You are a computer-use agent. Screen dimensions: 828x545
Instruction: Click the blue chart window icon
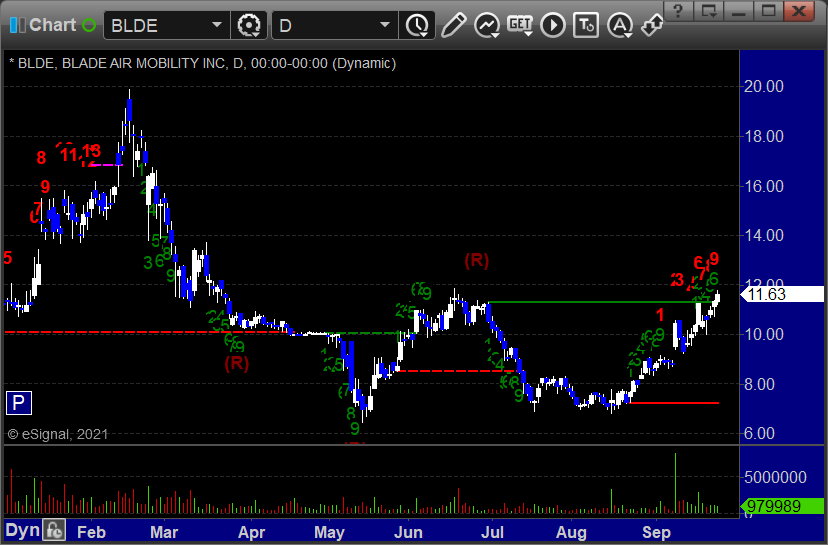17,25
